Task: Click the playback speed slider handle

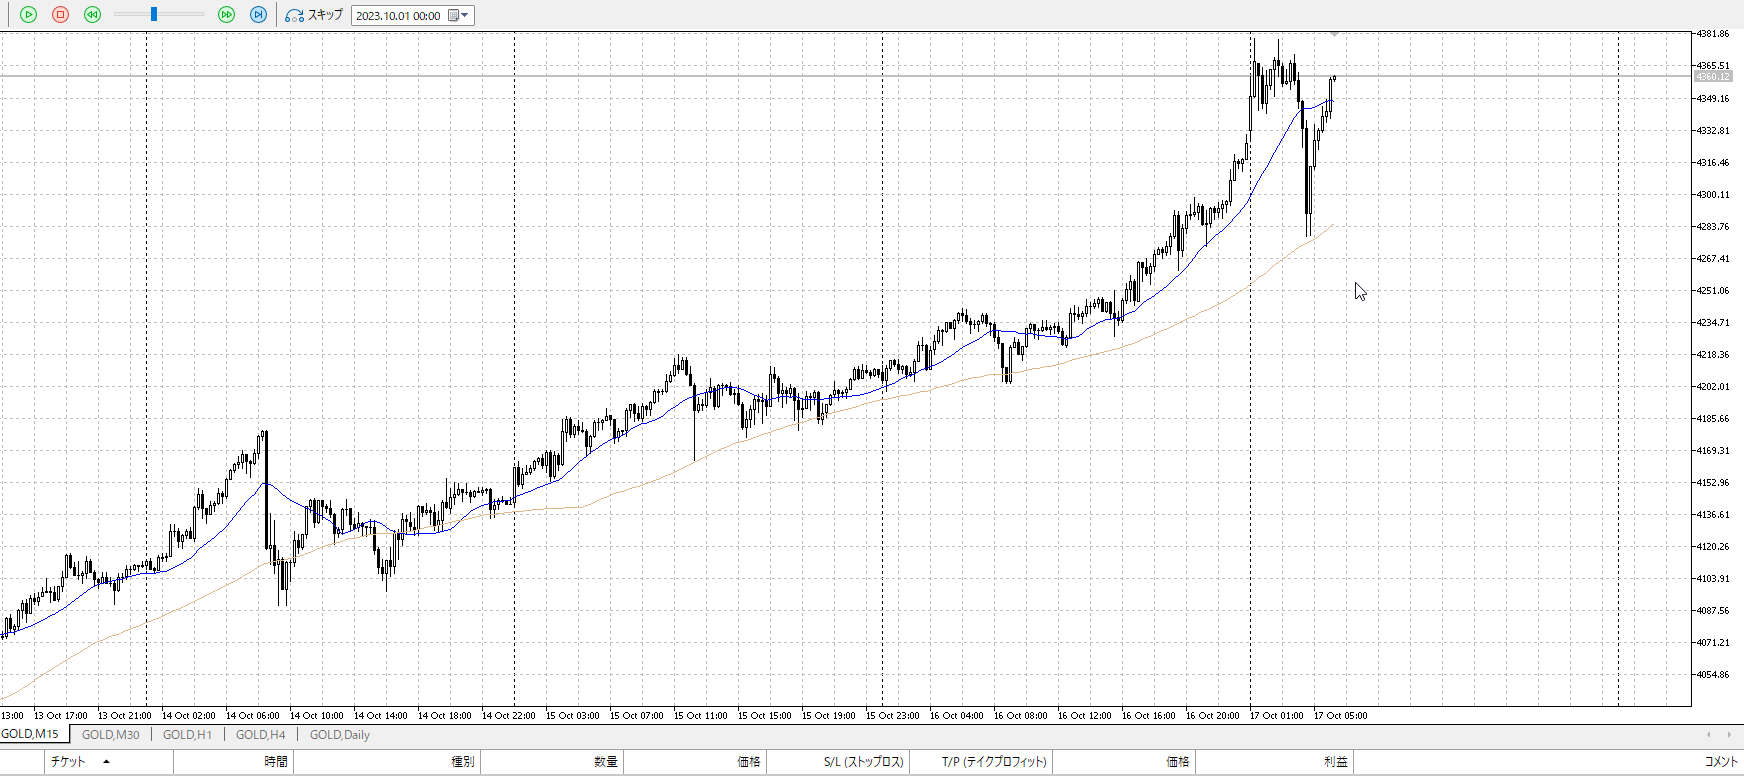Action: pos(154,15)
